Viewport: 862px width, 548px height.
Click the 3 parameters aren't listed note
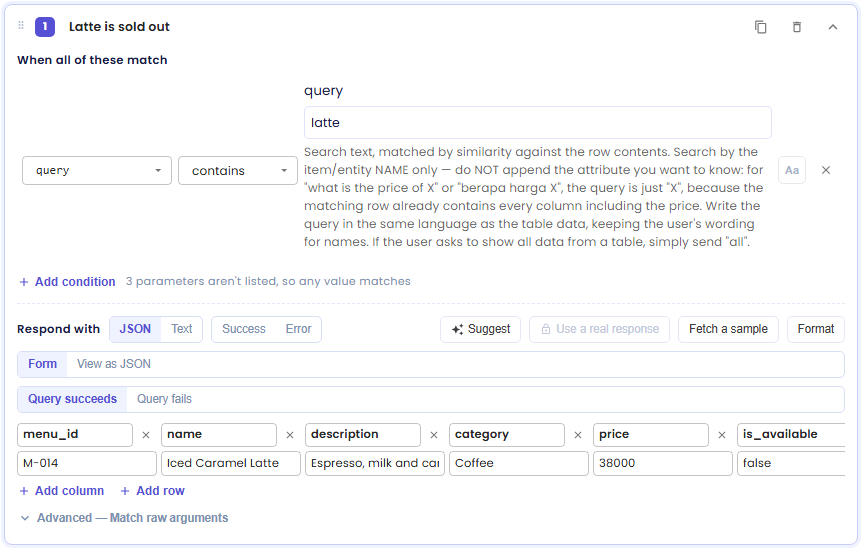click(x=268, y=281)
